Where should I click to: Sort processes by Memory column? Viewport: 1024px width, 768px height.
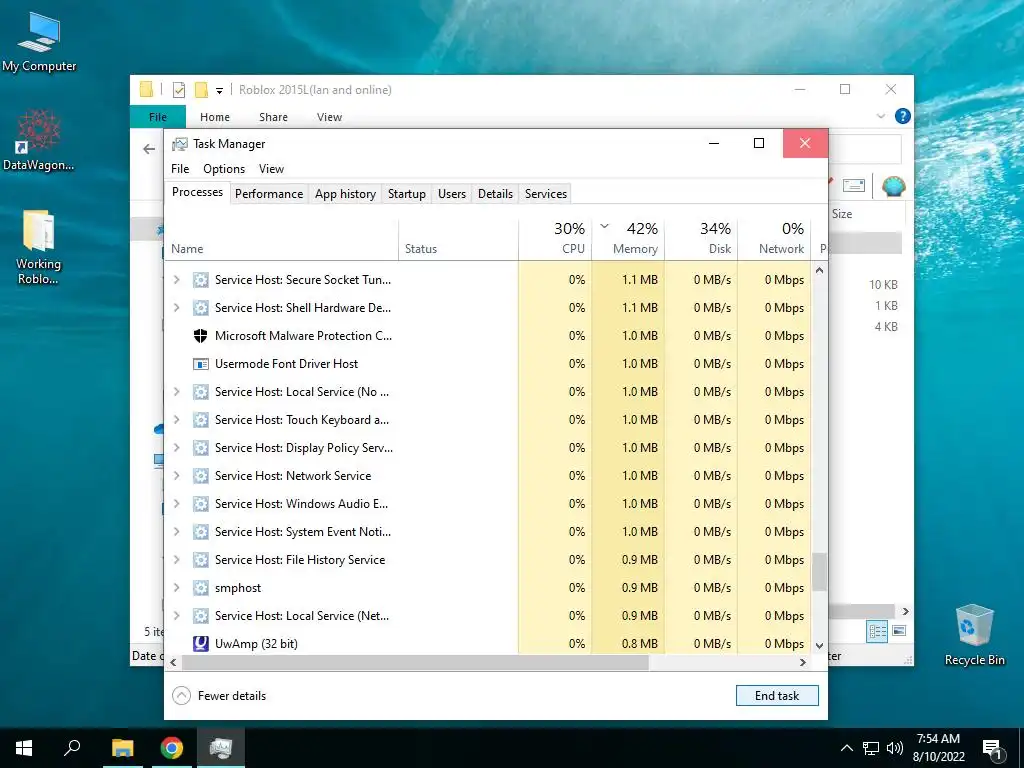click(628, 239)
